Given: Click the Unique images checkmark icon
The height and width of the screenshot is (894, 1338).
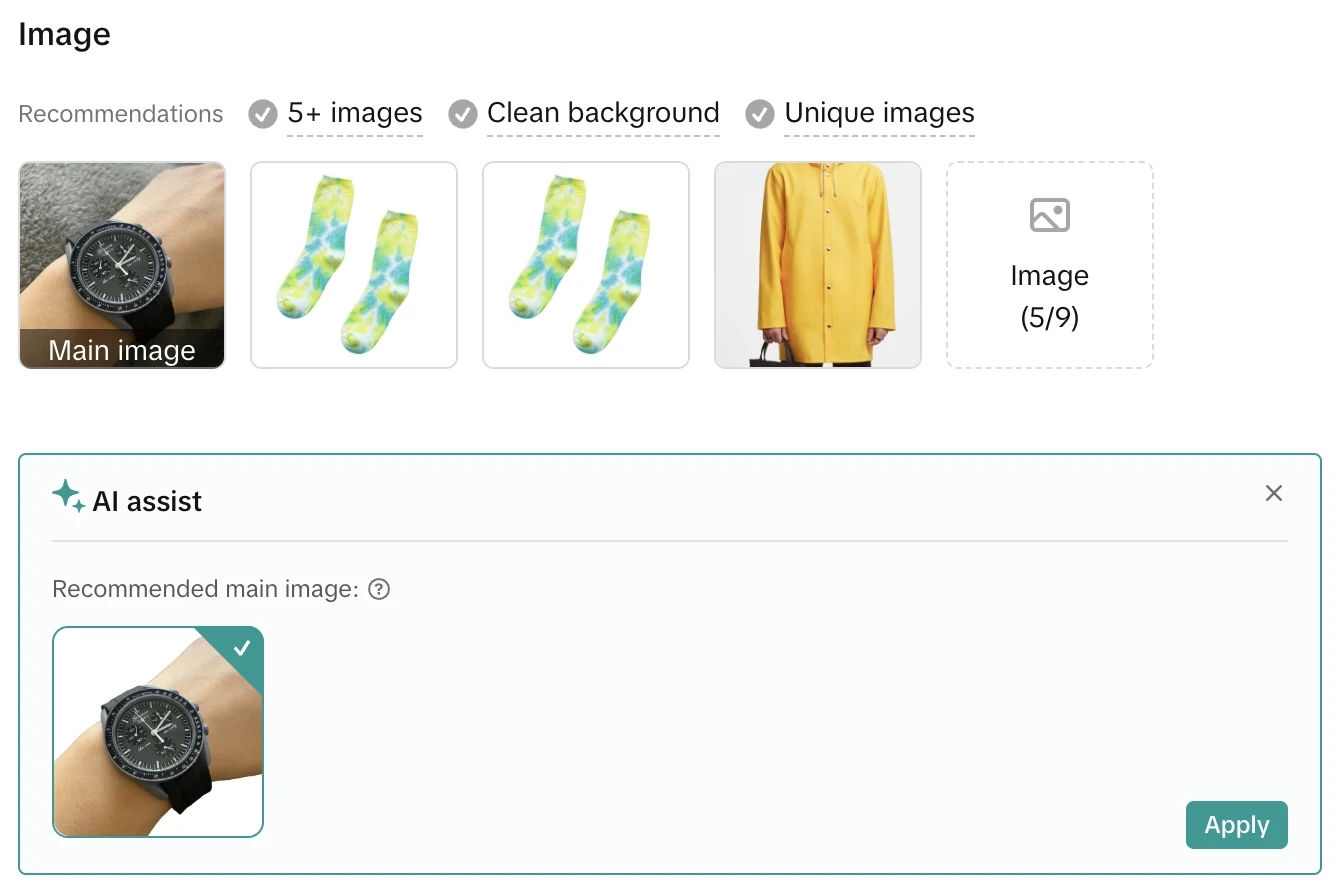Looking at the screenshot, I should 760,114.
